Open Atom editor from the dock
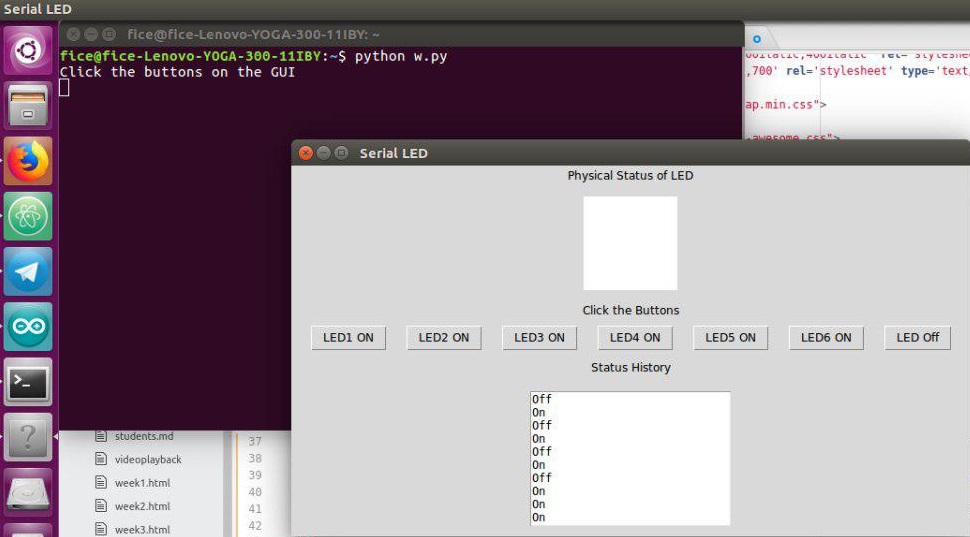This screenshot has height=537, width=970. coord(28,216)
